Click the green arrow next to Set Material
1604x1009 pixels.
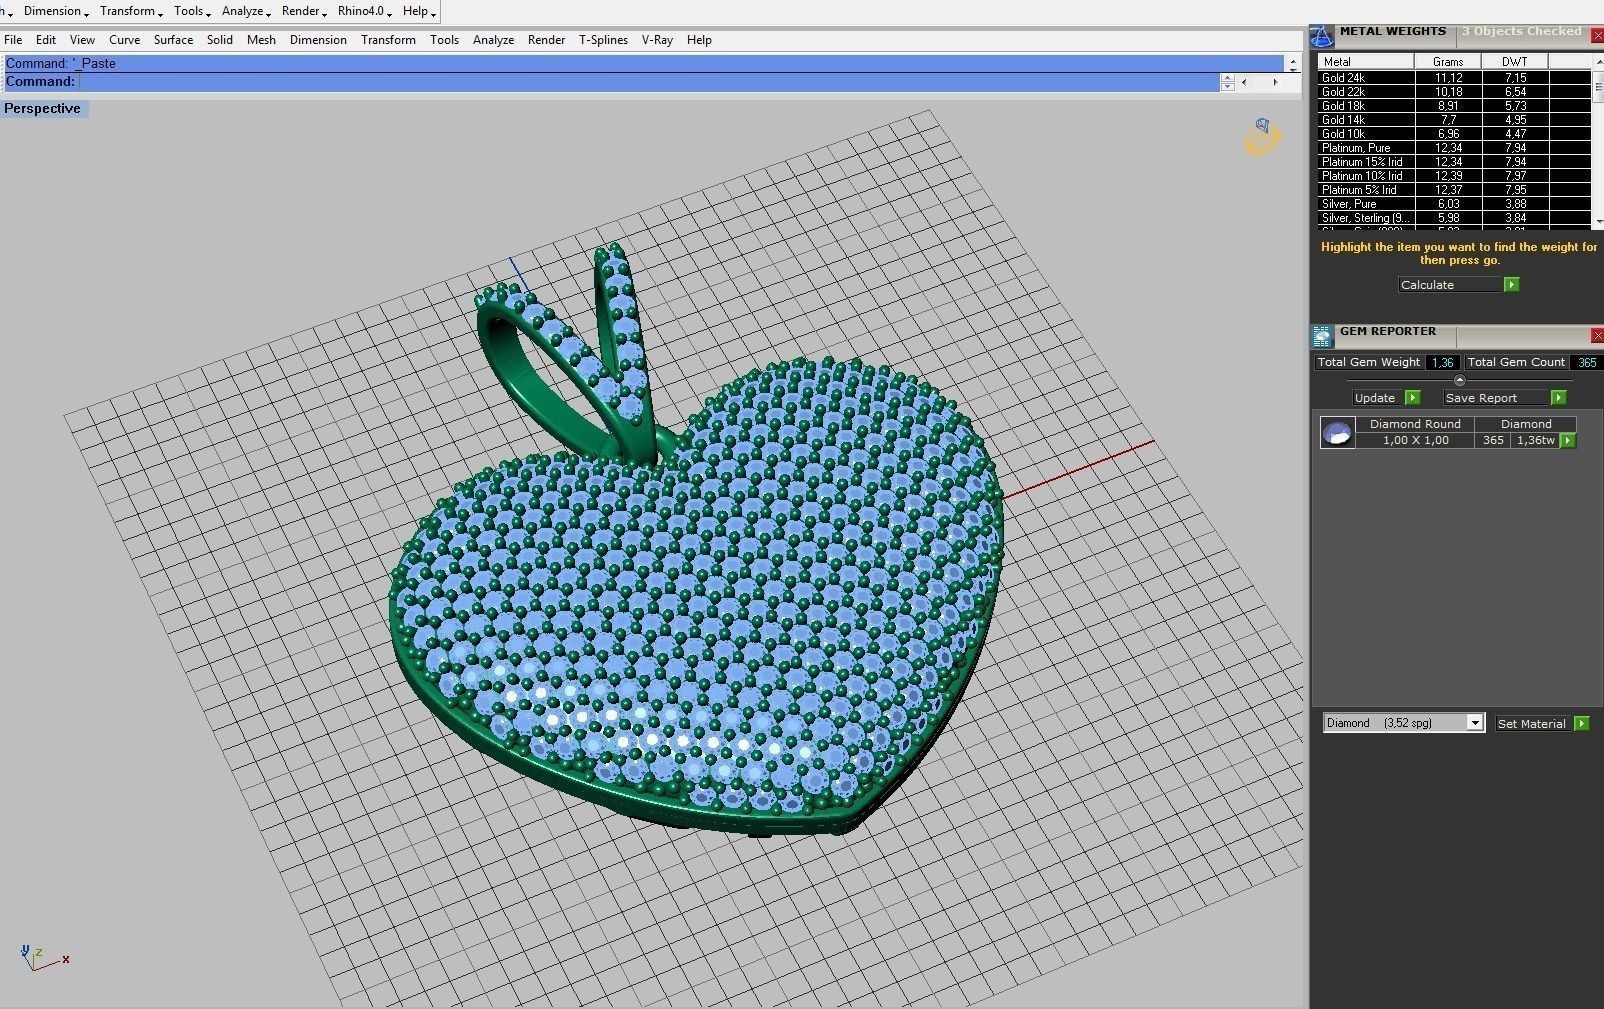tap(1581, 723)
